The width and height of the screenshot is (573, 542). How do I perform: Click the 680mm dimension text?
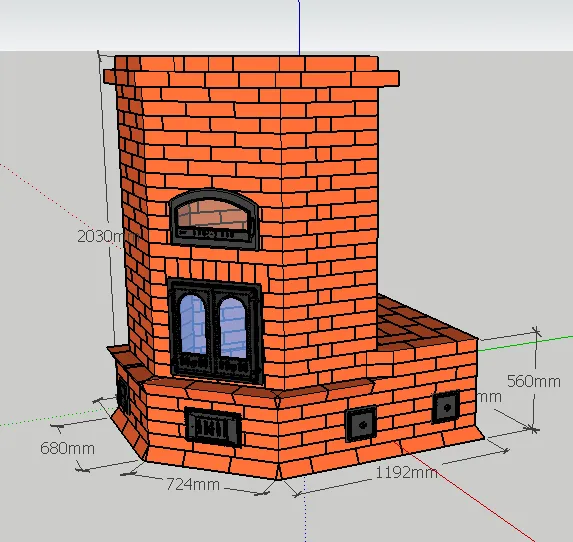(67, 448)
